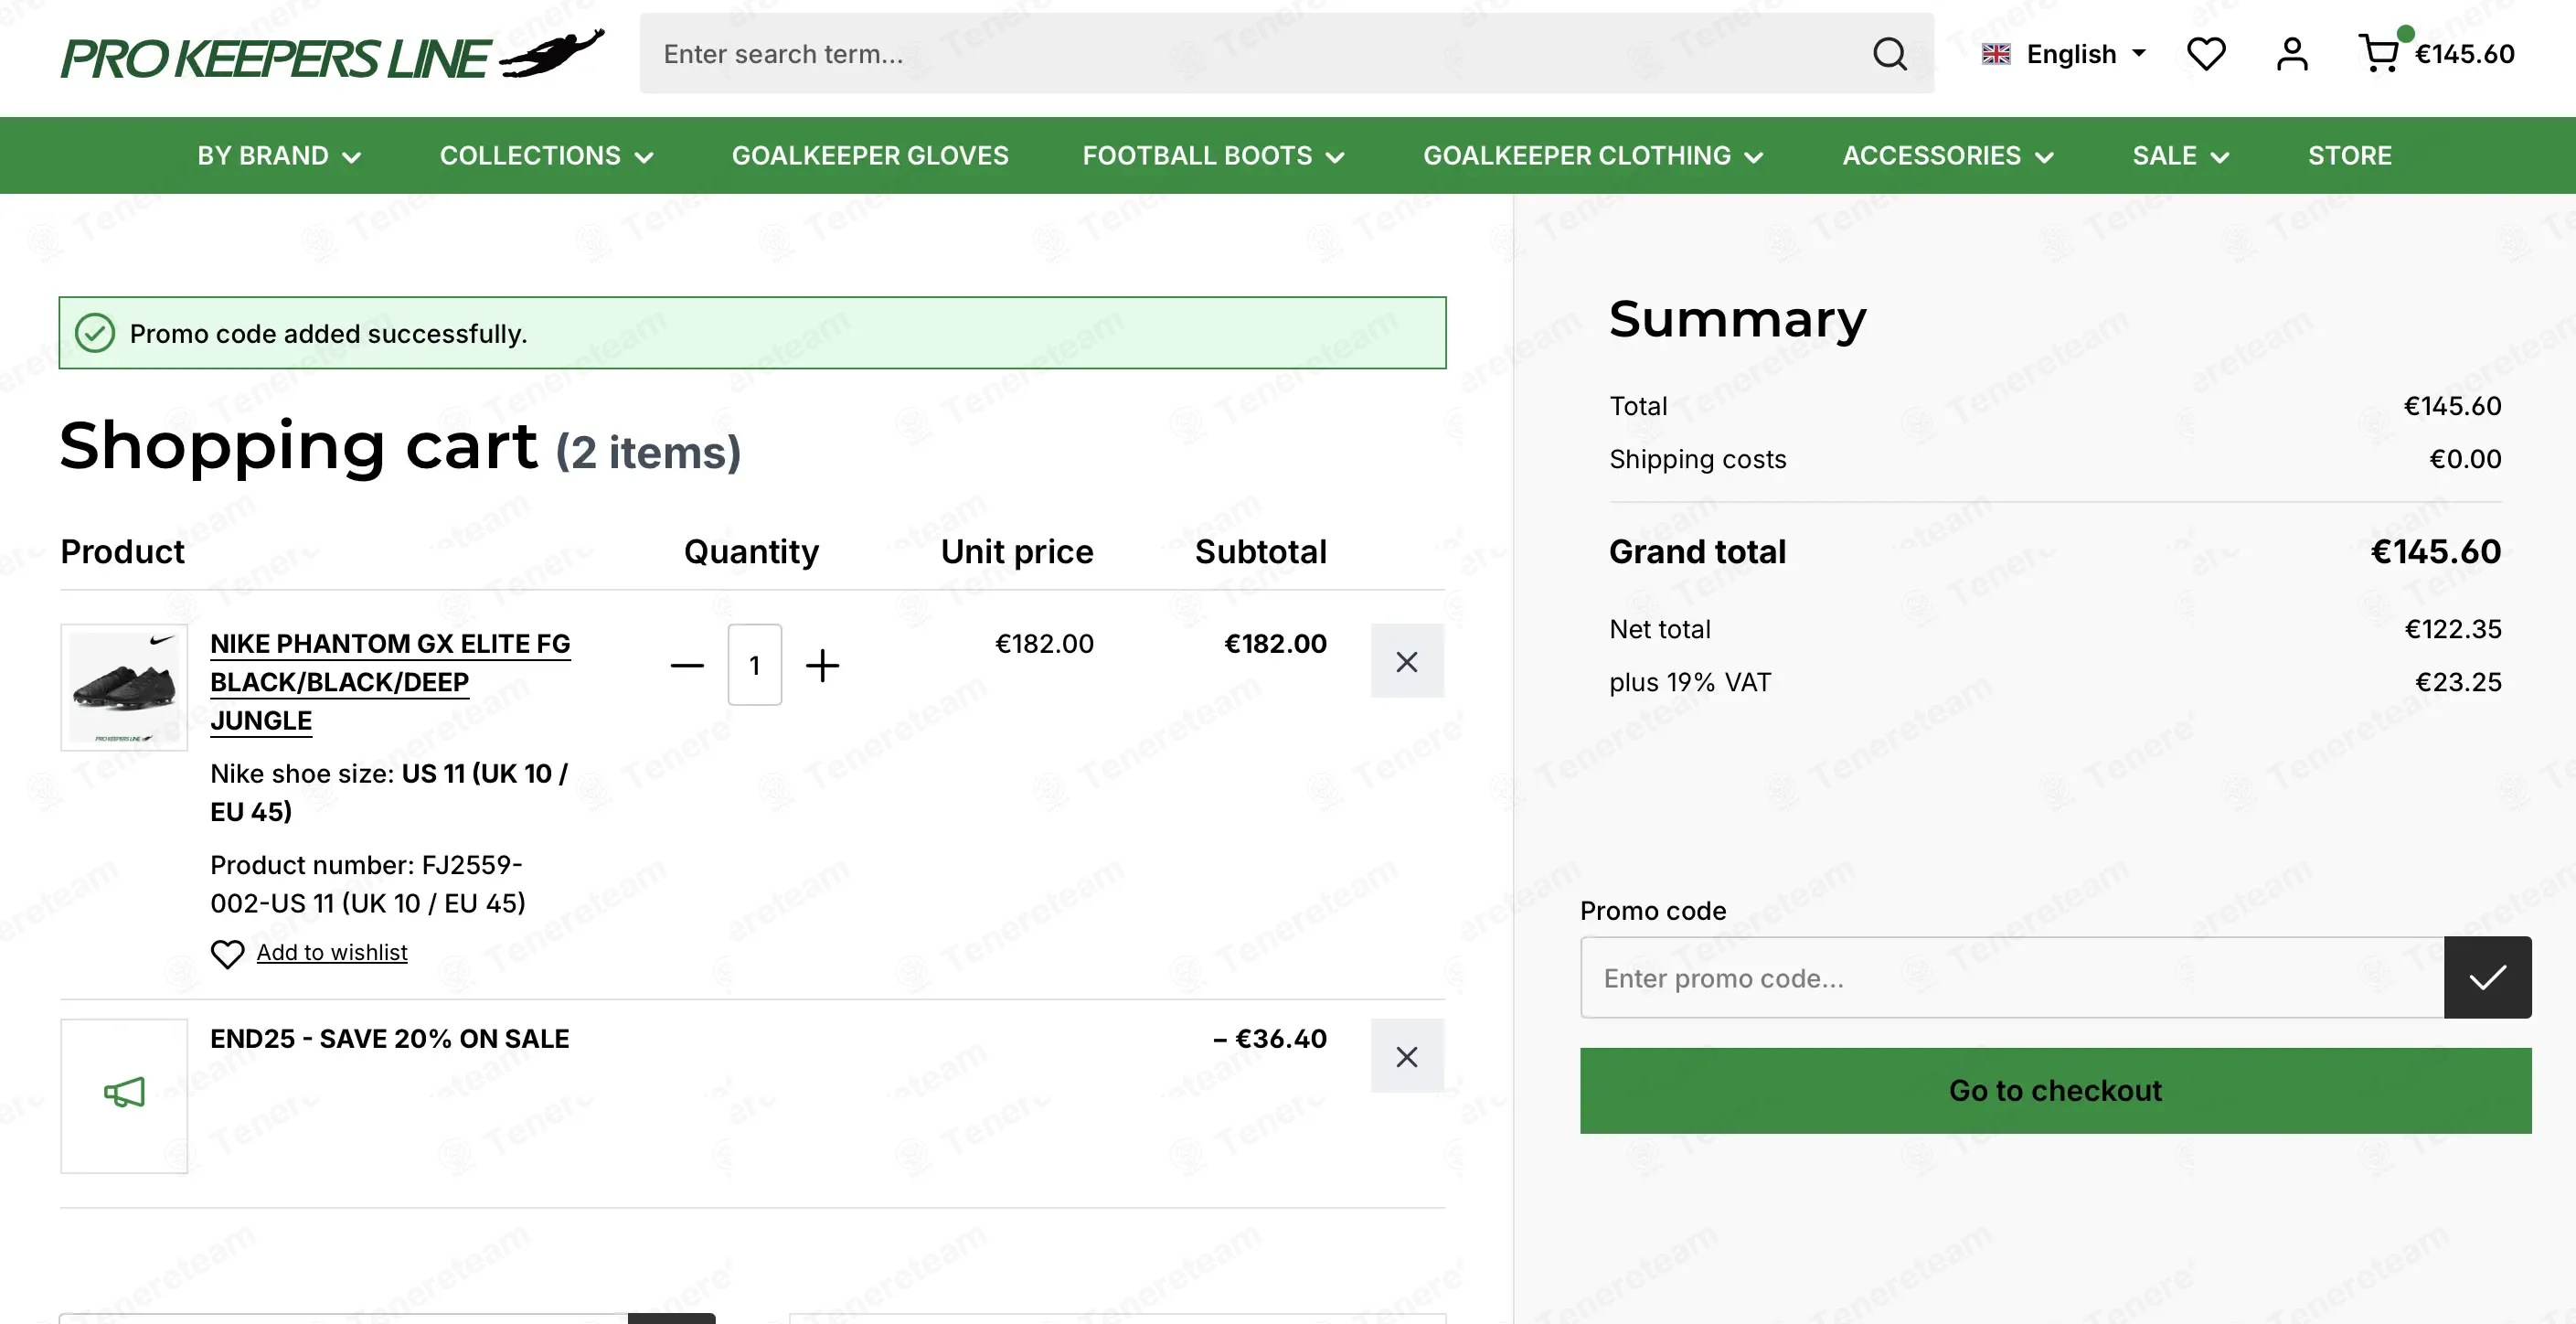The image size is (2576, 1324).
Task: Expand the FOOTBALL BOOTS menu
Action: [x=1214, y=156]
